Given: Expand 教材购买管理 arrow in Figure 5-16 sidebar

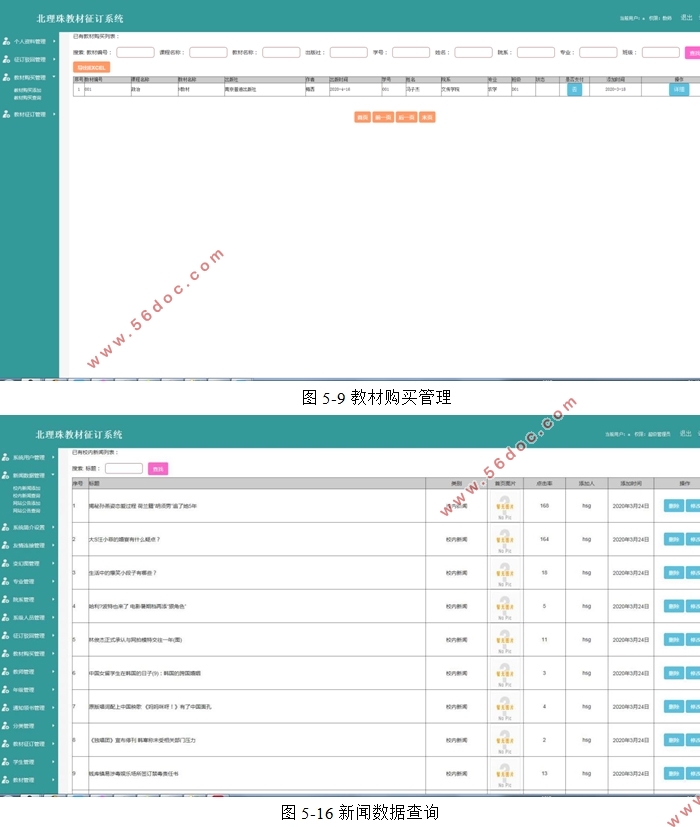Looking at the screenshot, I should 53,653.
